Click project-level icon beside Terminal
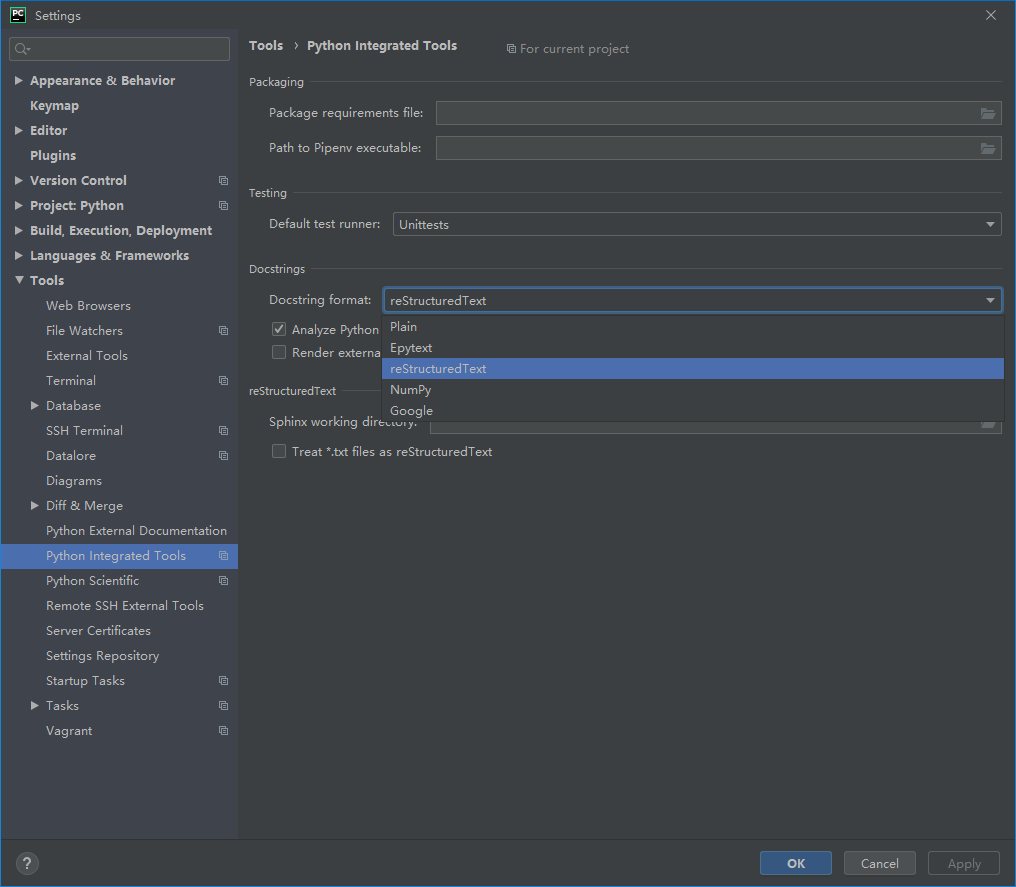 click(224, 380)
